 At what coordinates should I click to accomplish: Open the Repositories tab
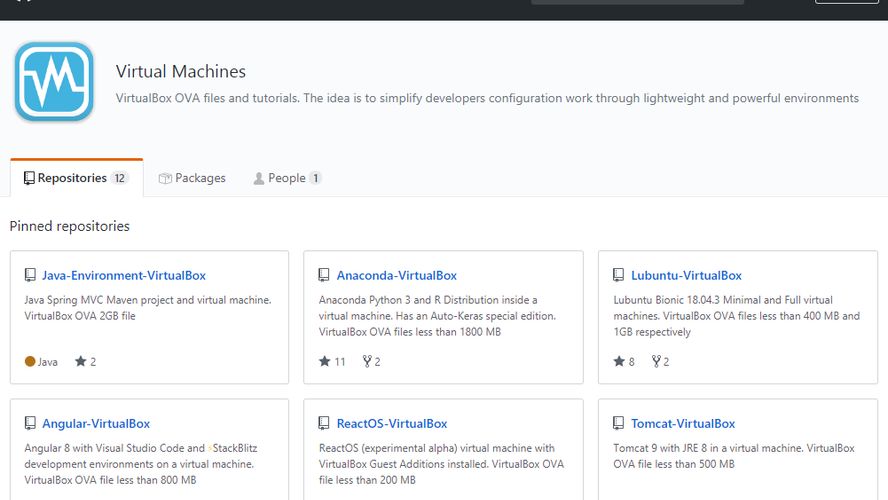[76, 178]
